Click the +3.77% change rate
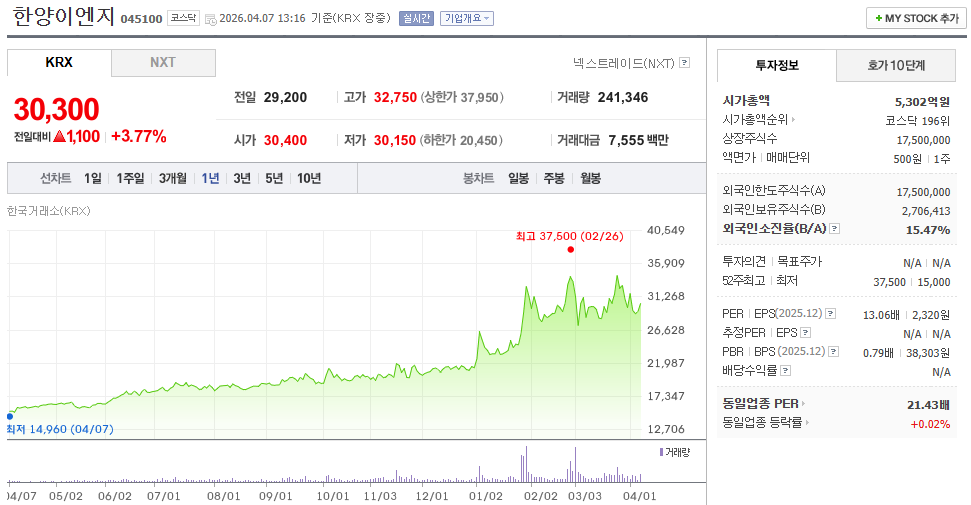Screen dimensions: 971x505 tap(139, 136)
